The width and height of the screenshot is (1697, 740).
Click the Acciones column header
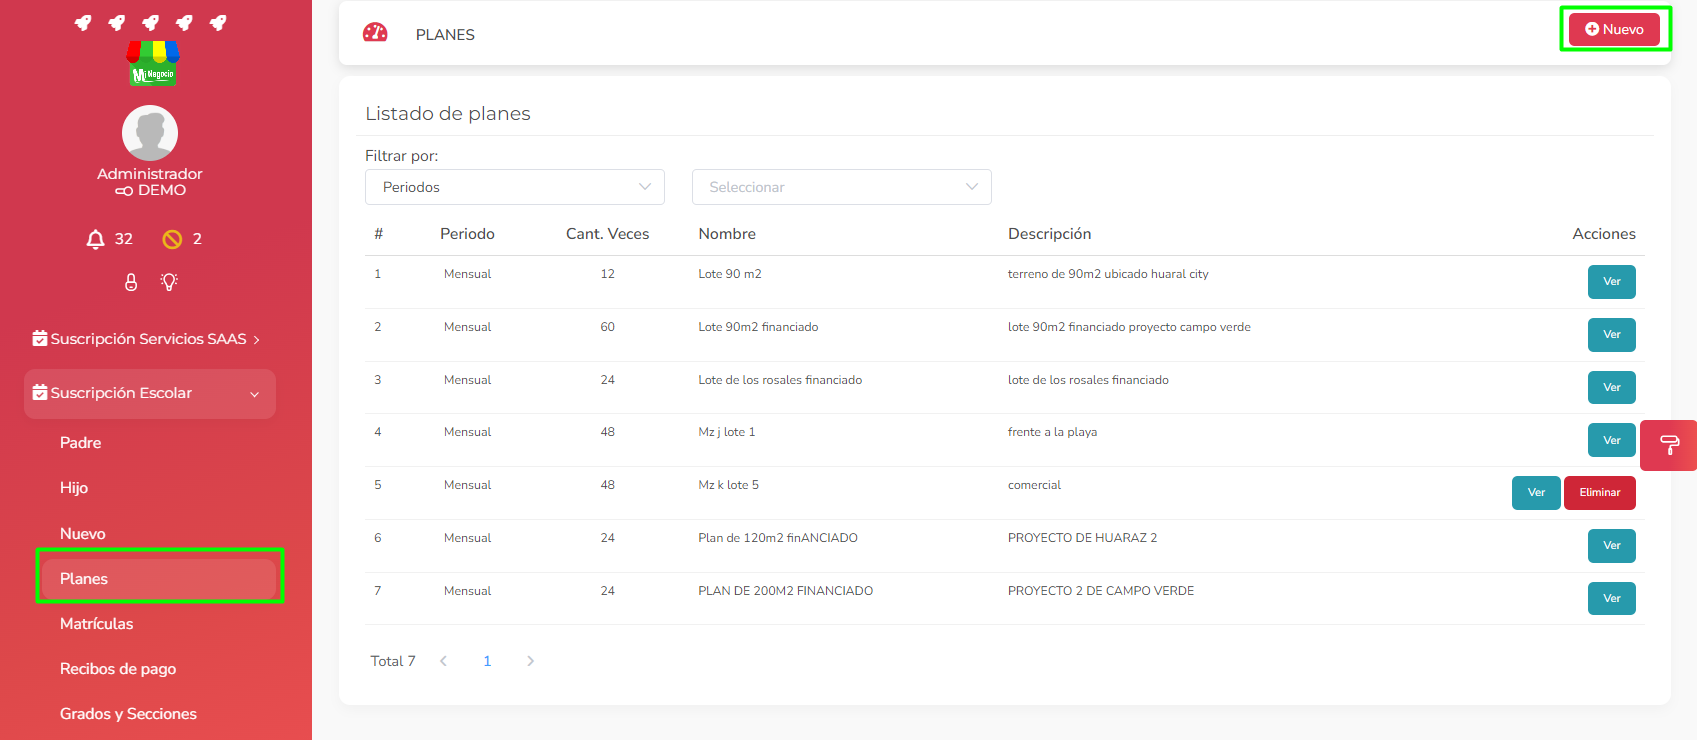click(1604, 234)
